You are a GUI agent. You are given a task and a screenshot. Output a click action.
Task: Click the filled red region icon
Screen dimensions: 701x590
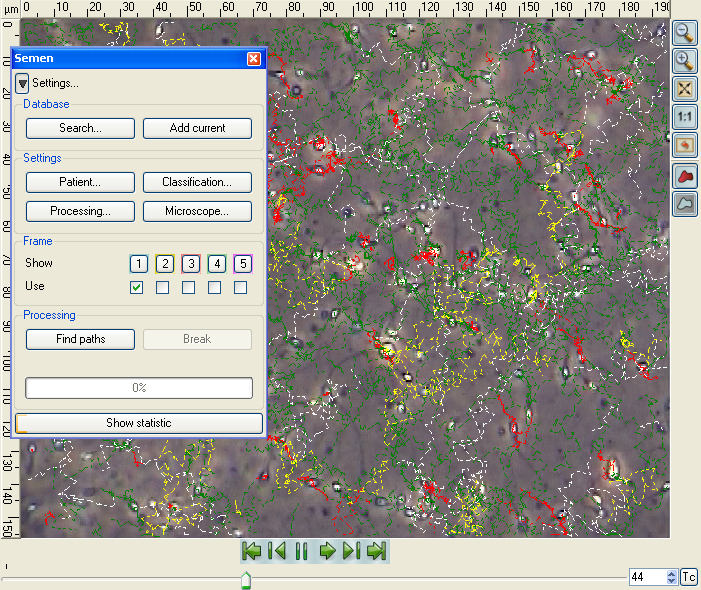(685, 177)
